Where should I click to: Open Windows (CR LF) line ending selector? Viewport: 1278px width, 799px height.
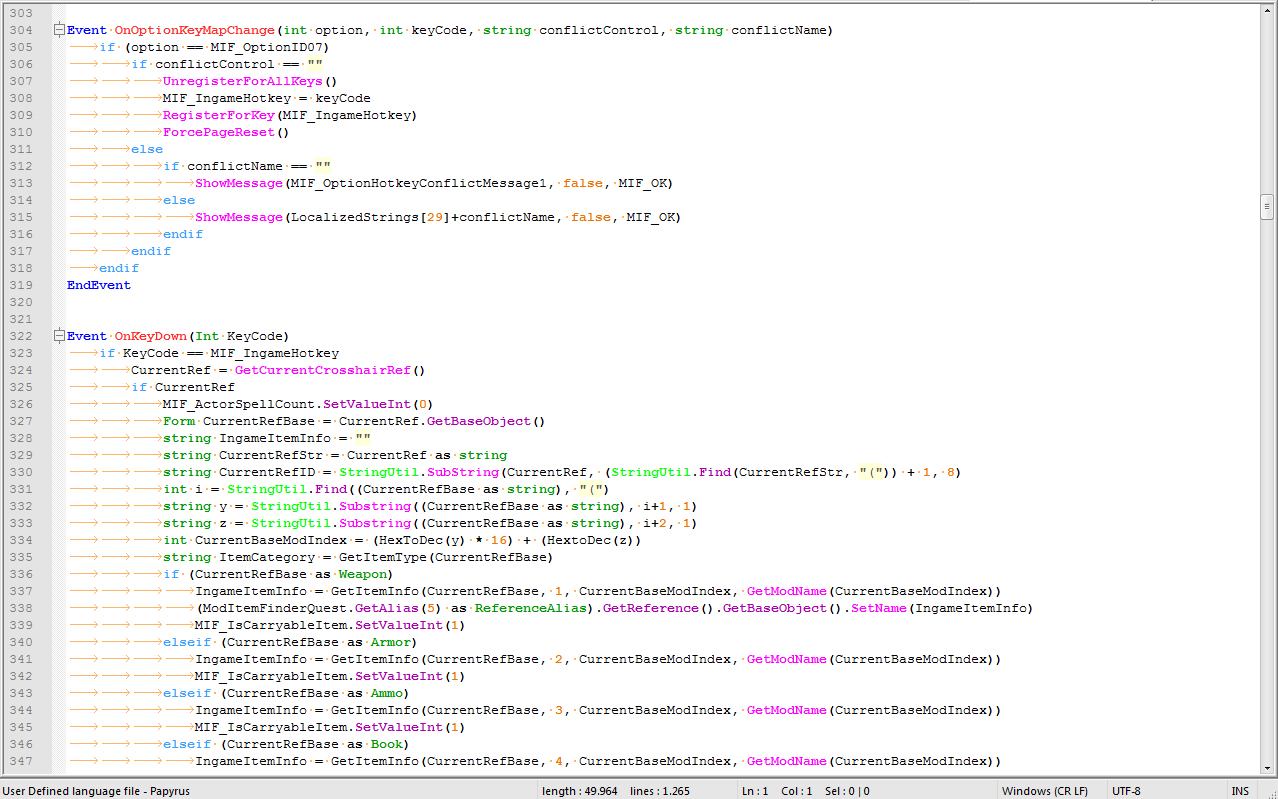1044,791
